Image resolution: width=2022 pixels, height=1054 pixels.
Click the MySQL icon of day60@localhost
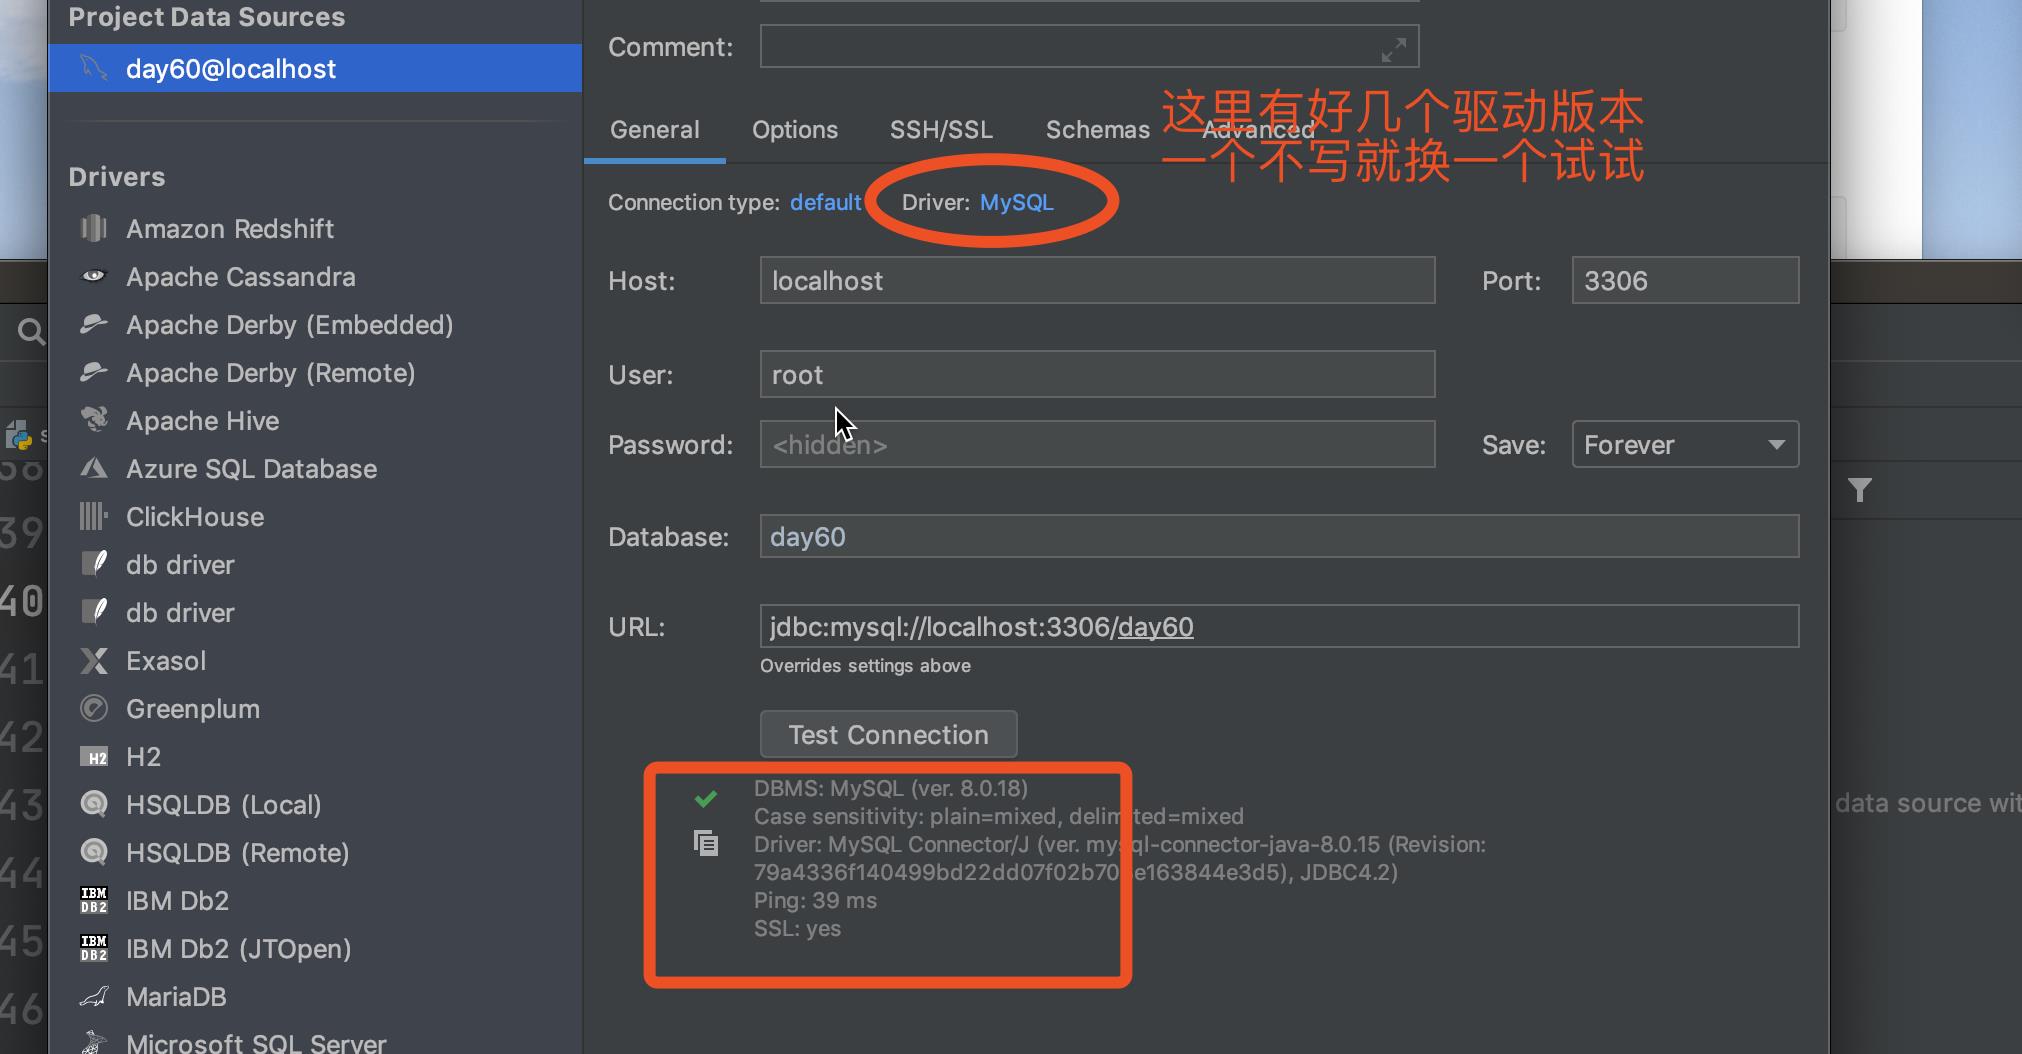94,68
